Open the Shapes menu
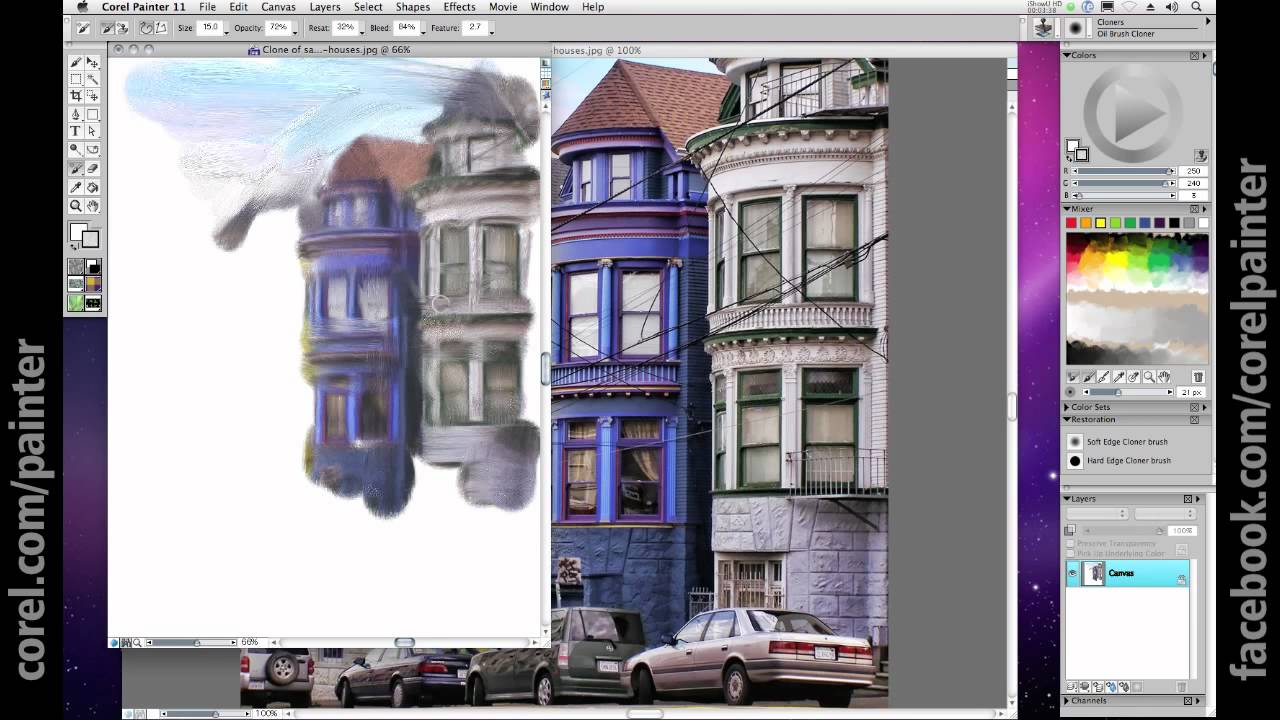Viewport: 1280px width, 720px height. click(413, 7)
